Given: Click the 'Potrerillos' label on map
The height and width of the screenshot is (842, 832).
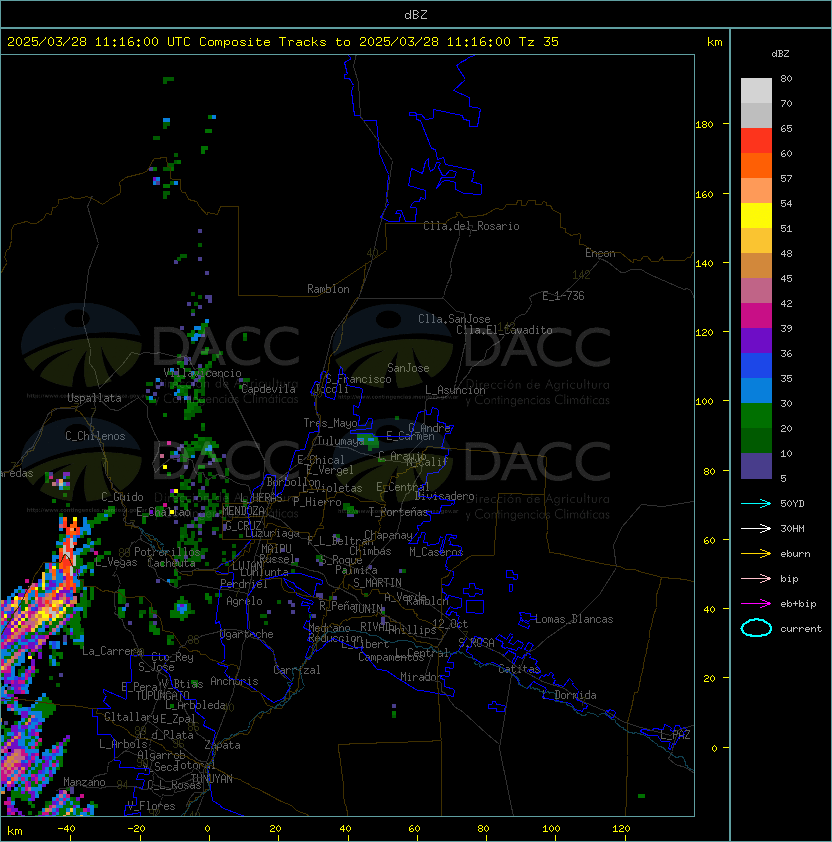Looking at the screenshot, I should point(167,552).
